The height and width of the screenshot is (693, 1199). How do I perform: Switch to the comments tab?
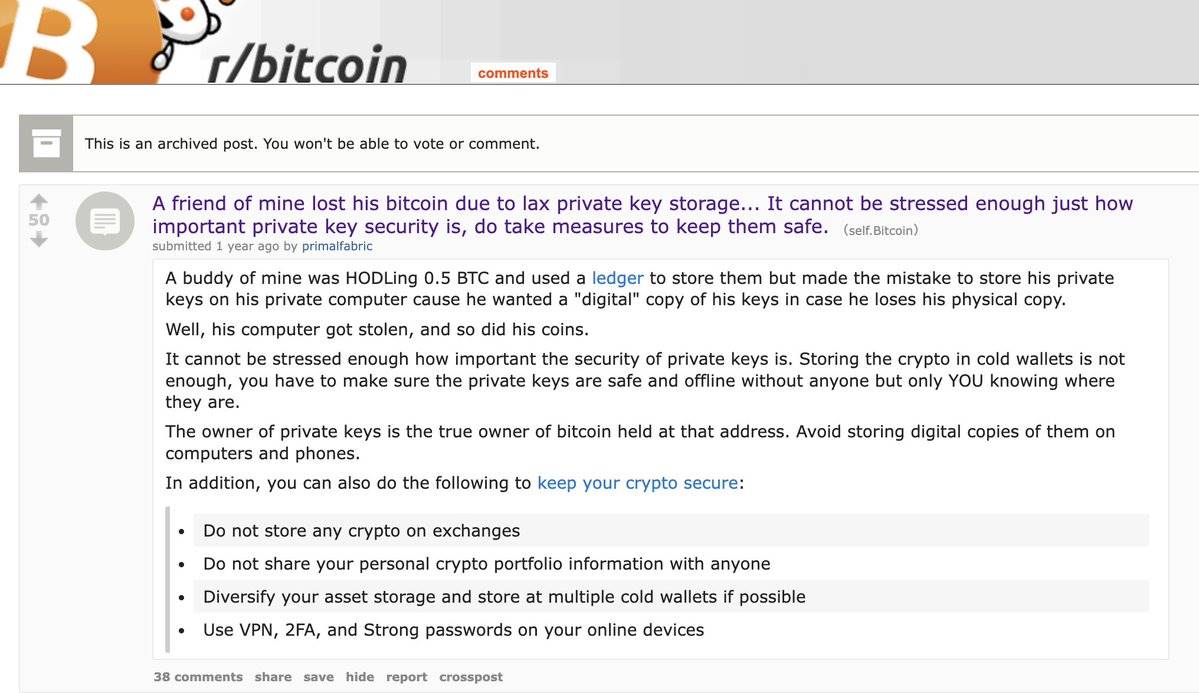point(513,73)
